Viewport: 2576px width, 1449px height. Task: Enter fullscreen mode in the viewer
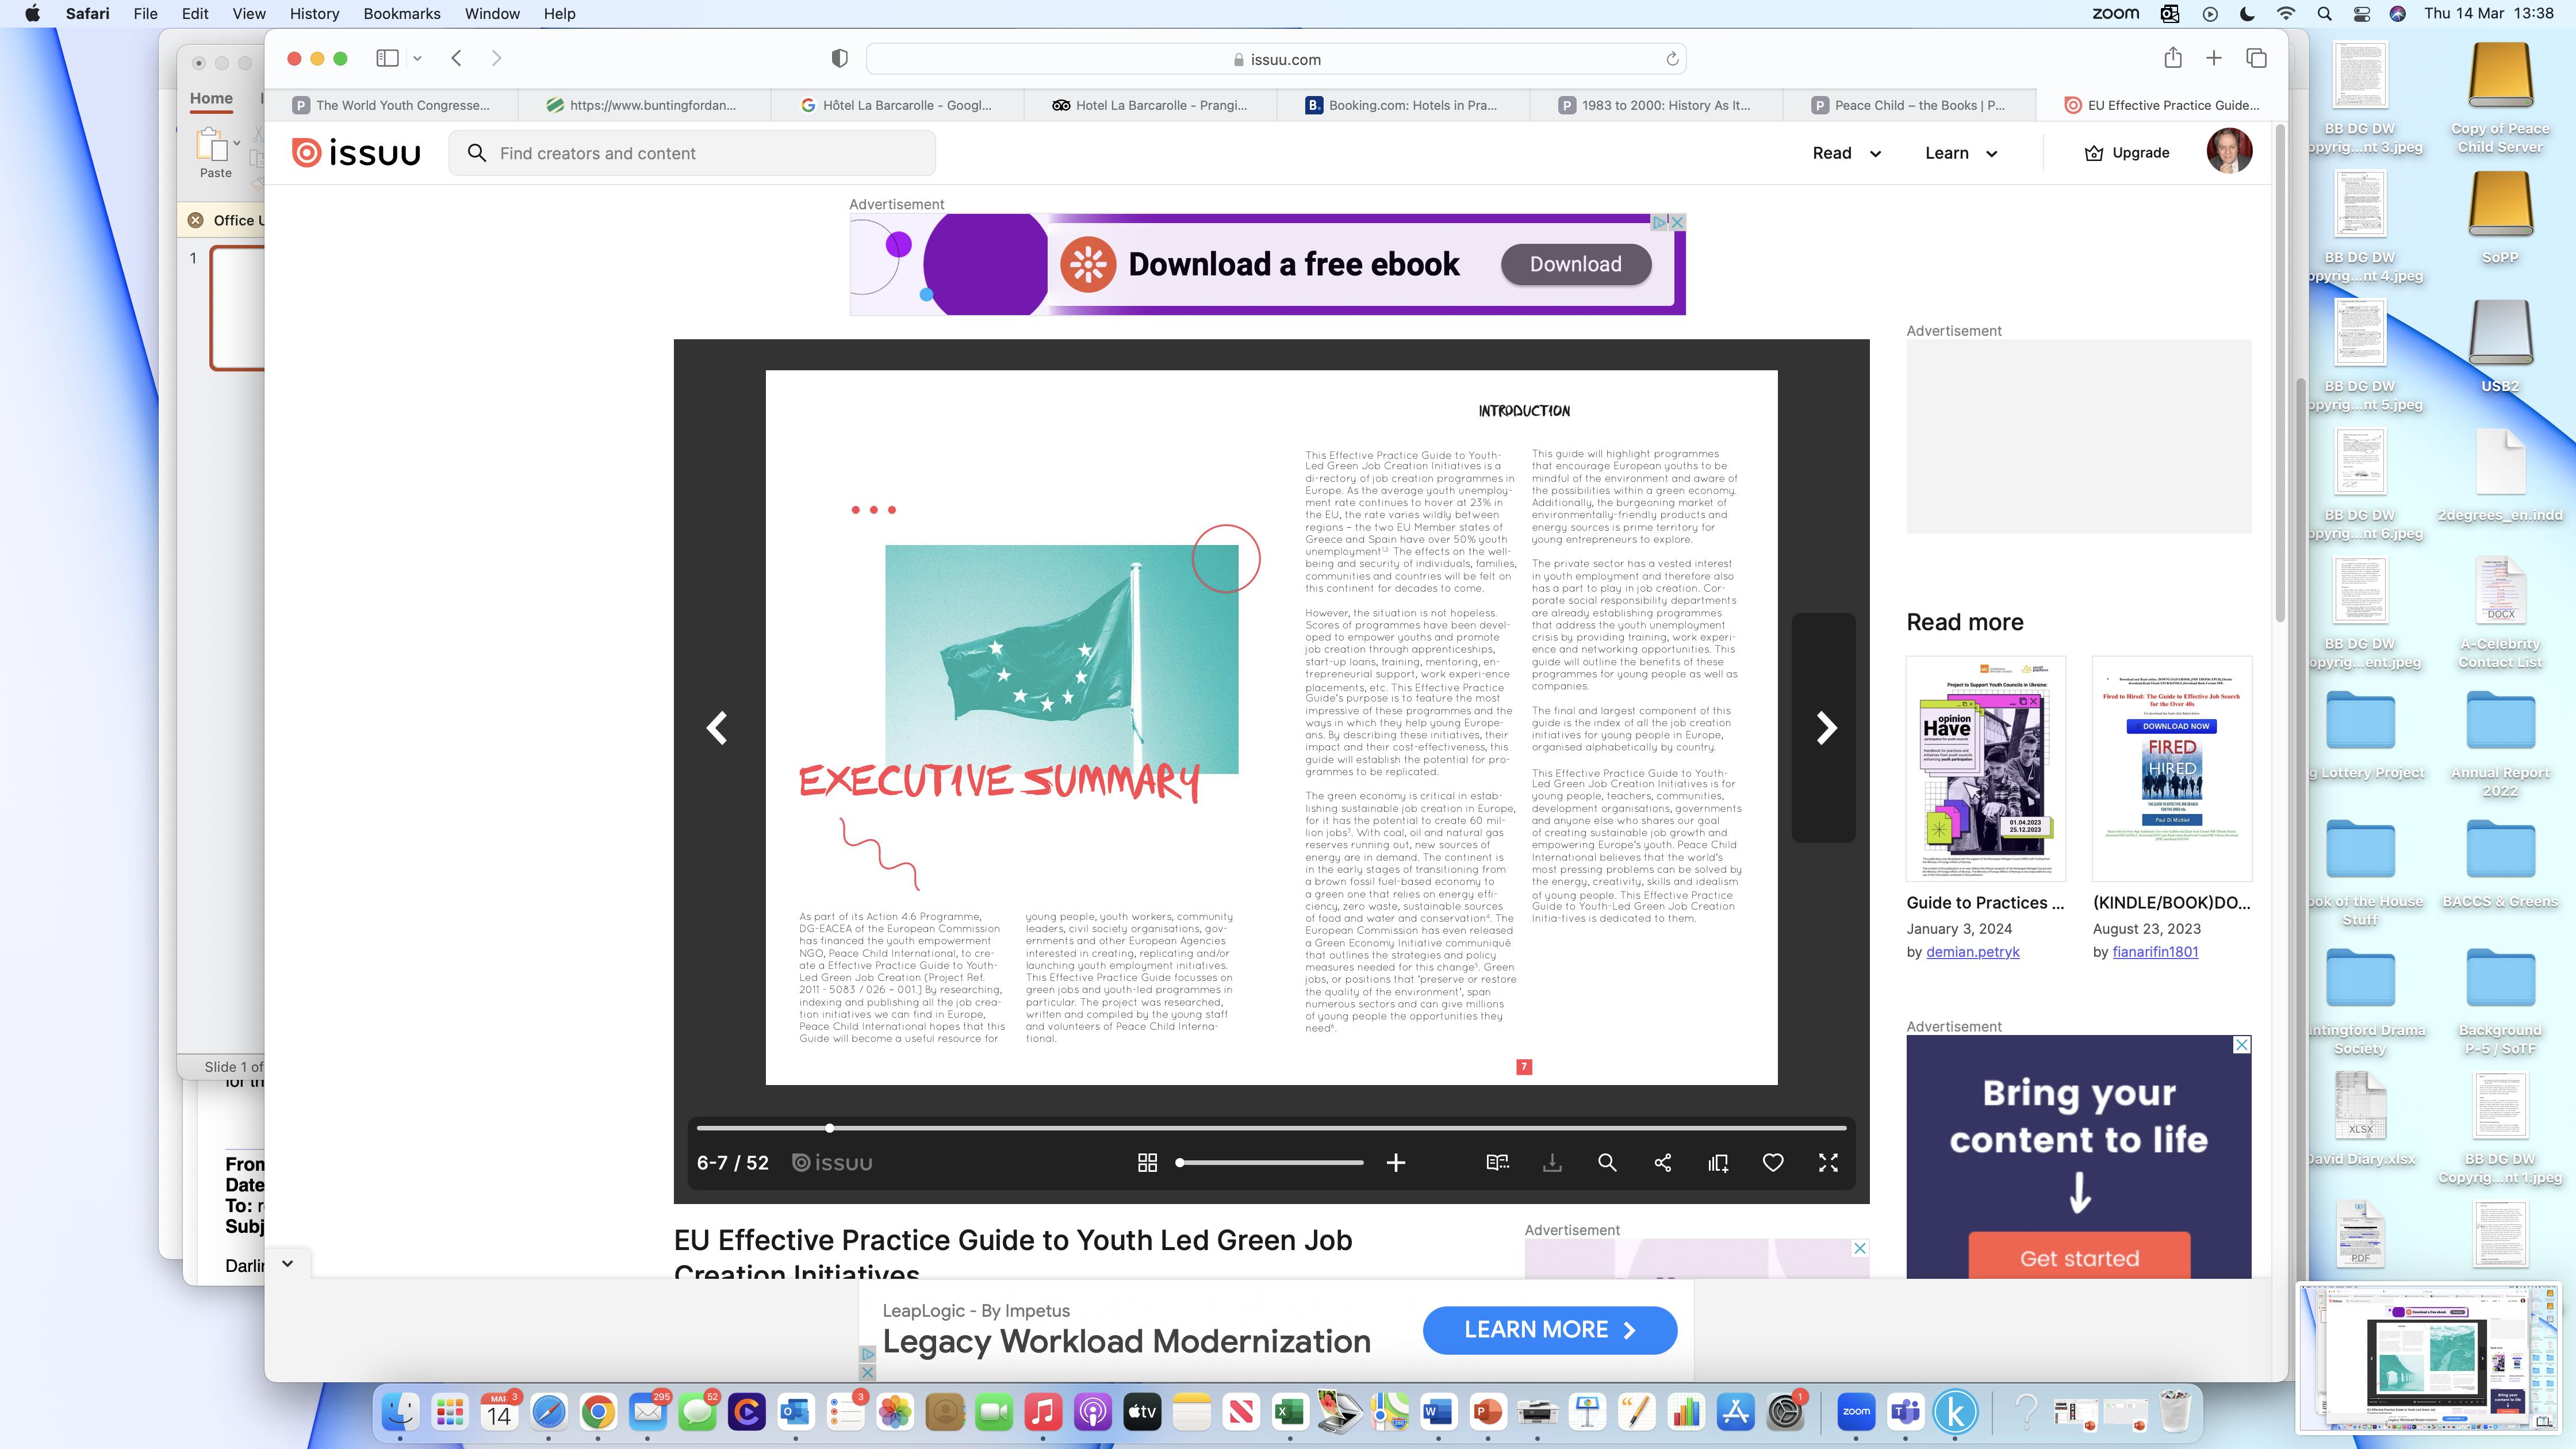pyautogui.click(x=1828, y=1162)
